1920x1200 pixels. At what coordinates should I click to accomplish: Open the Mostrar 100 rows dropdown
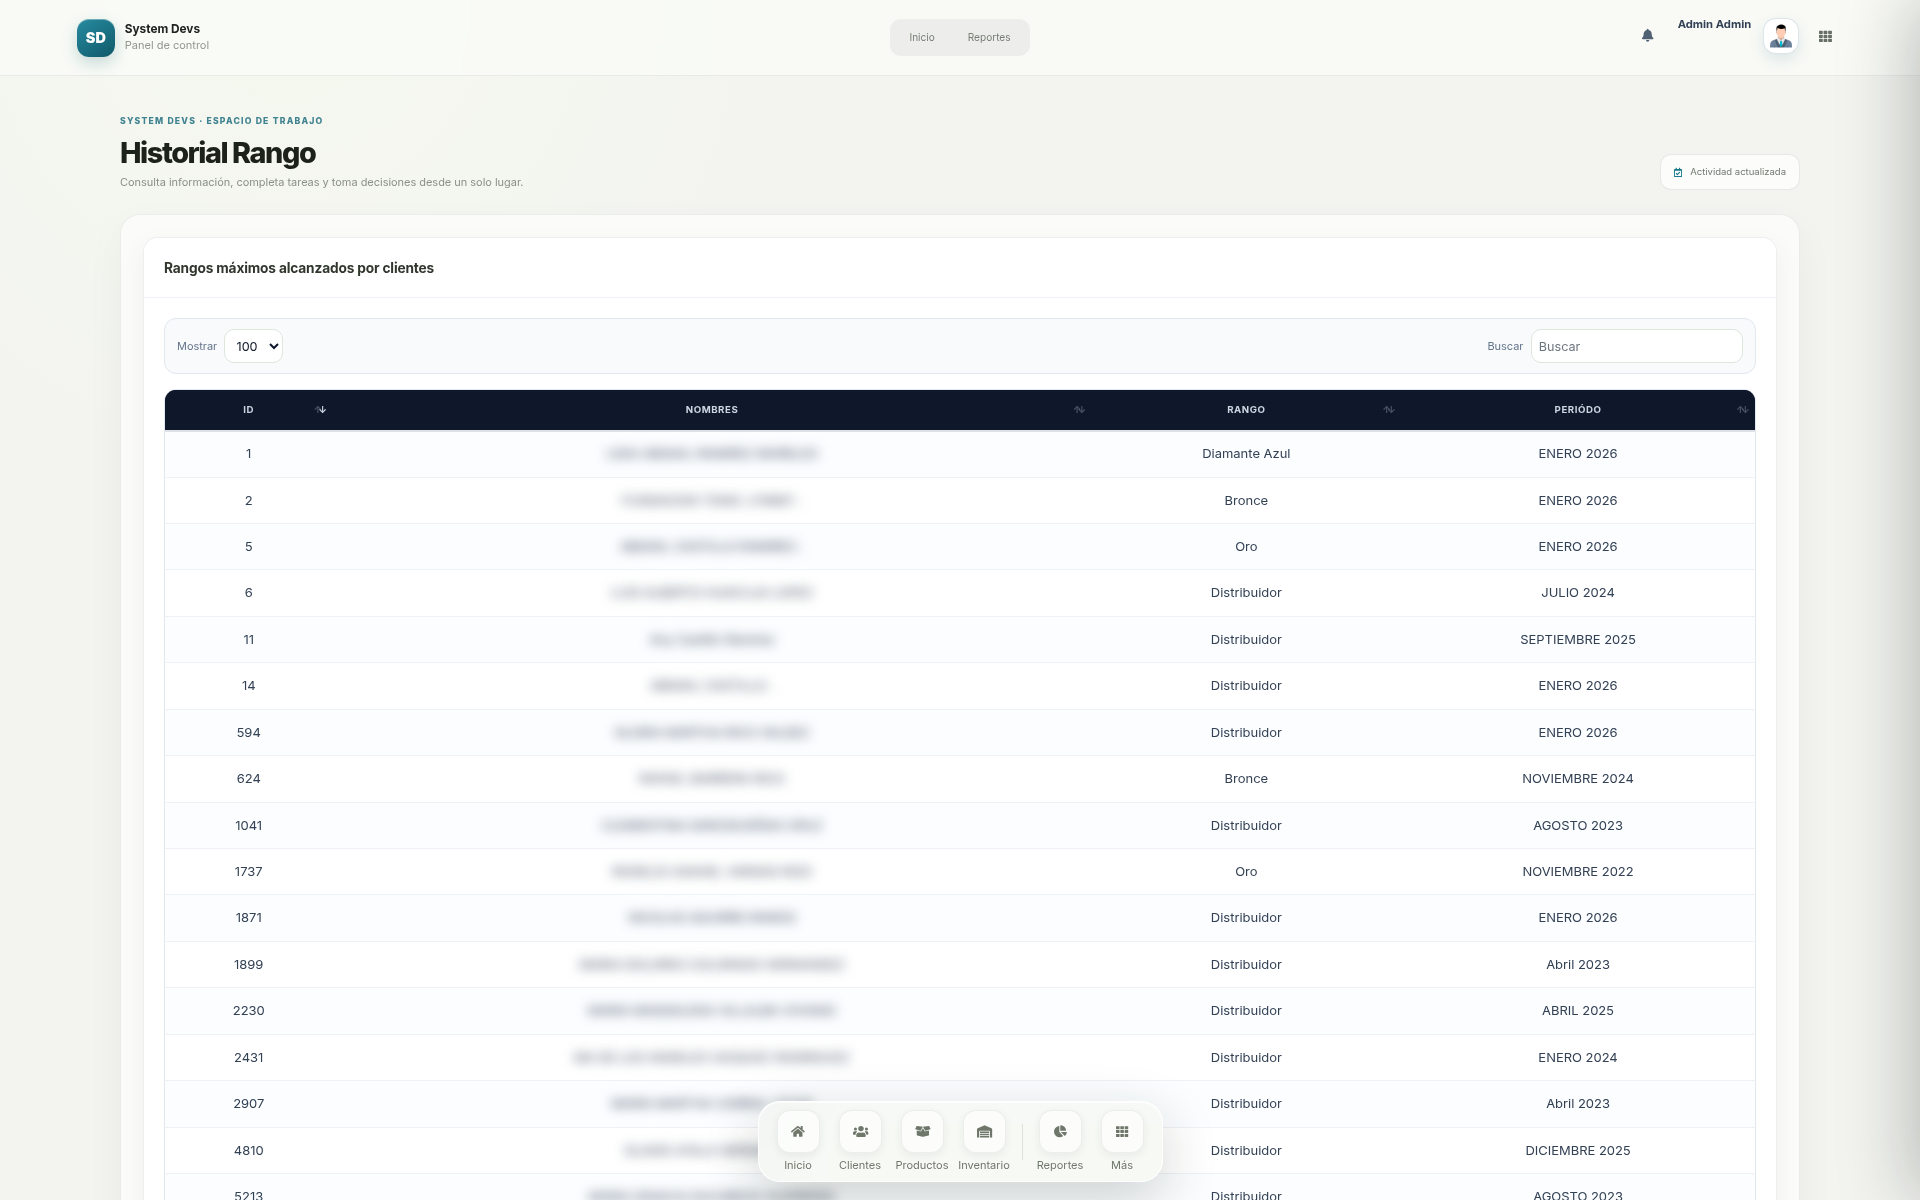pos(253,346)
